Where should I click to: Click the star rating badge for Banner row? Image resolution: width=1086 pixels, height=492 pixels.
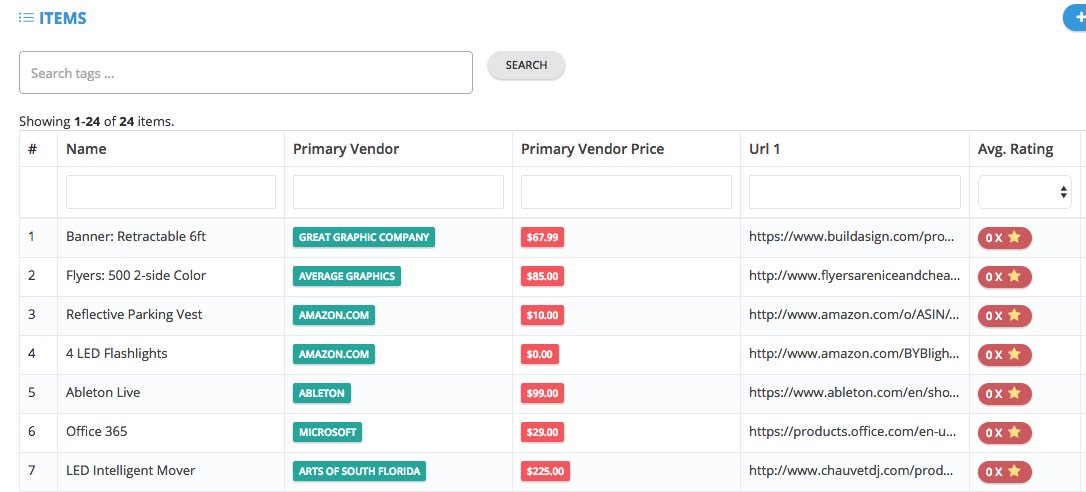[x=1004, y=237]
